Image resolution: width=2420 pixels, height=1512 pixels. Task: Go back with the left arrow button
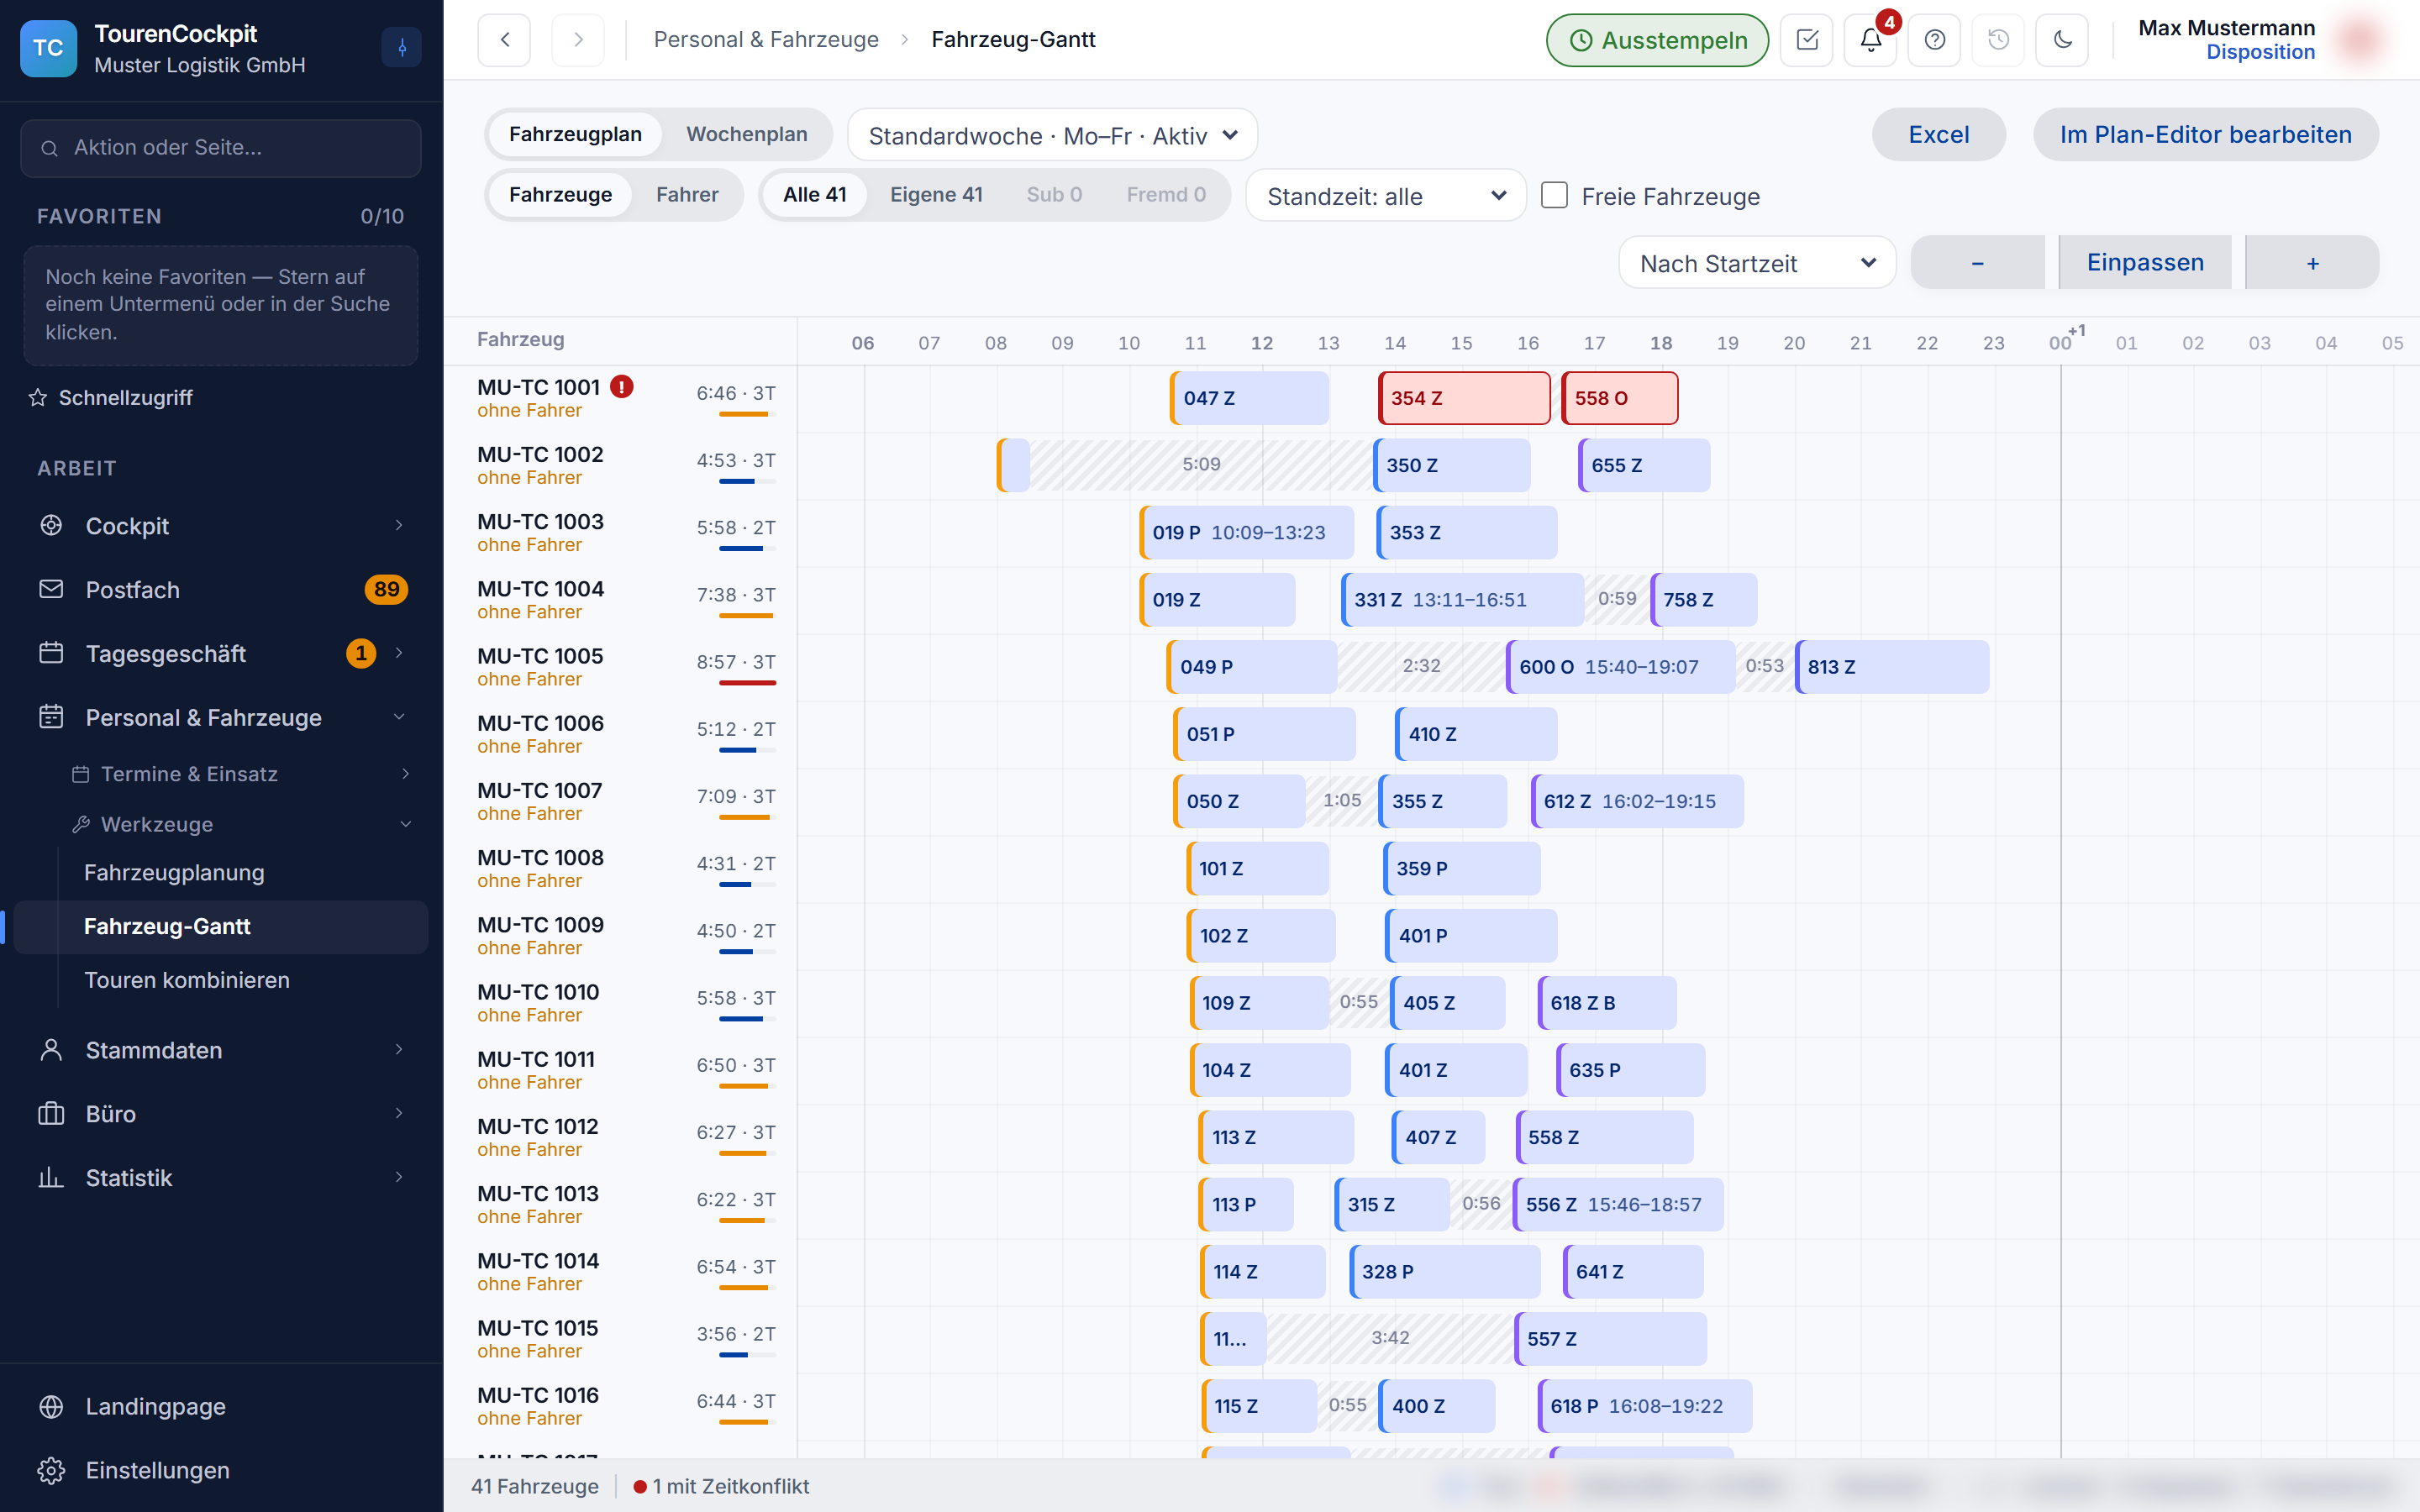(x=504, y=40)
